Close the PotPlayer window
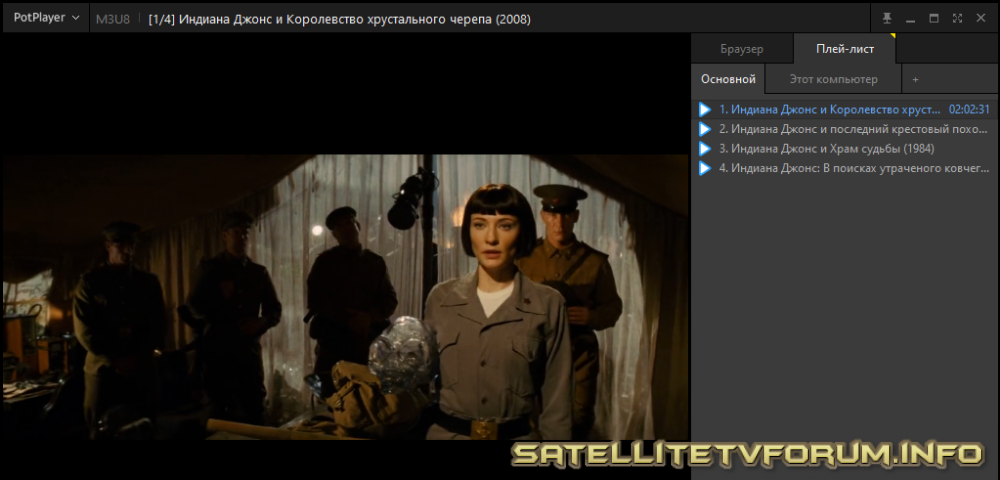Image resolution: width=1000 pixels, height=480 pixels. point(981,18)
